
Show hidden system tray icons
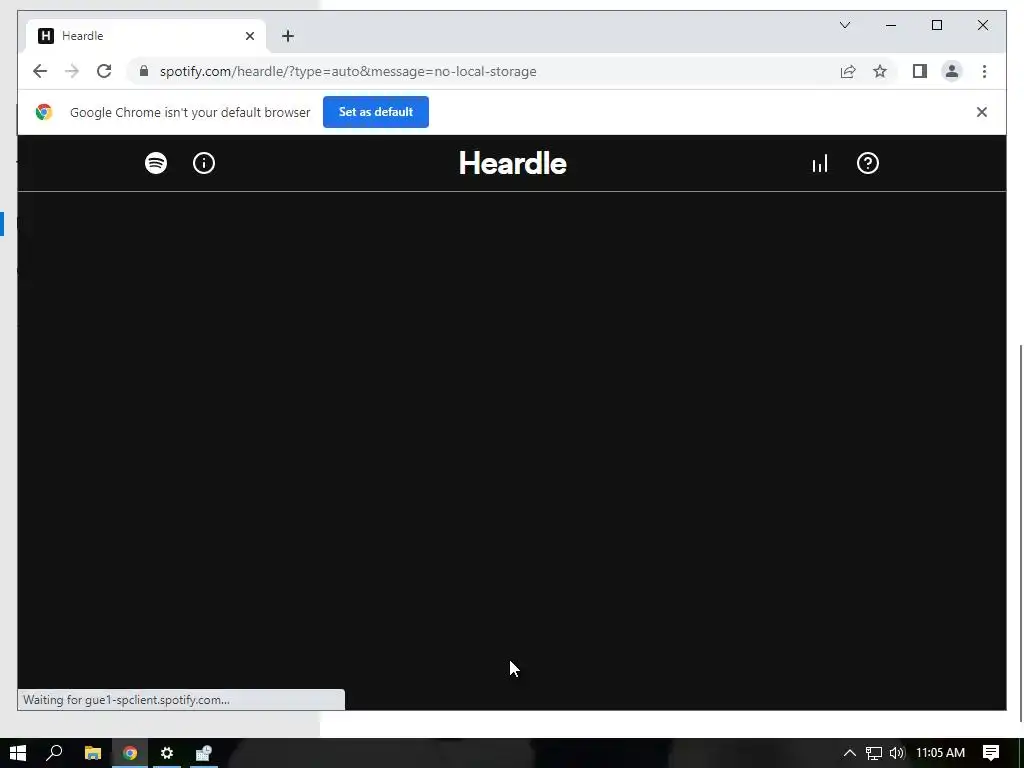849,753
